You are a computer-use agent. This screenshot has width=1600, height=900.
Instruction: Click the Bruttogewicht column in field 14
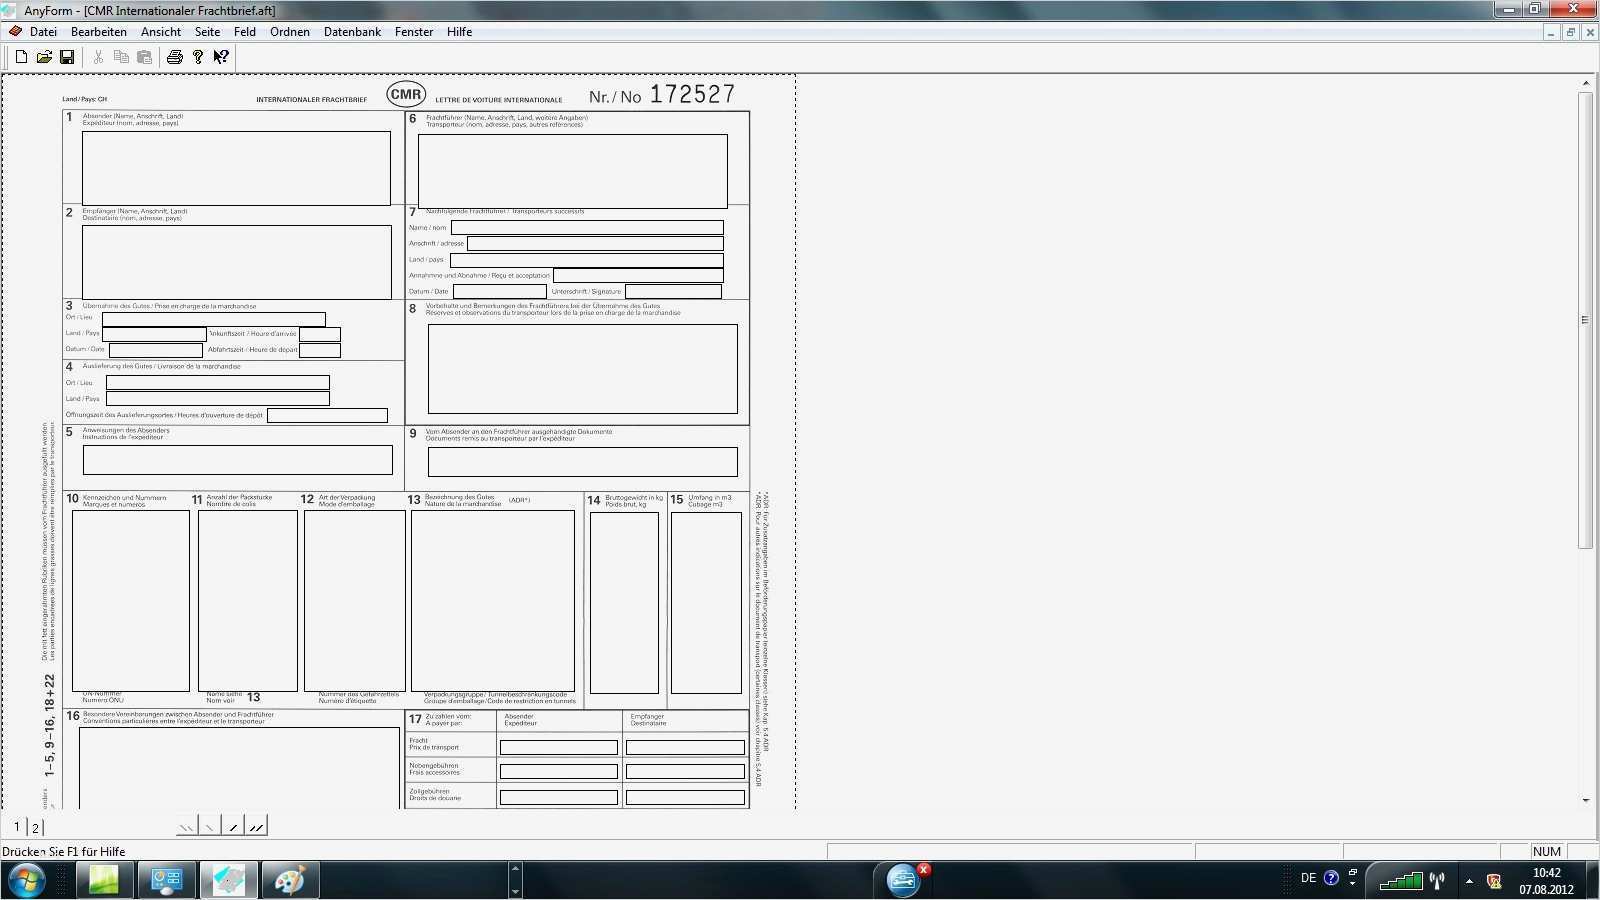[x=624, y=603]
